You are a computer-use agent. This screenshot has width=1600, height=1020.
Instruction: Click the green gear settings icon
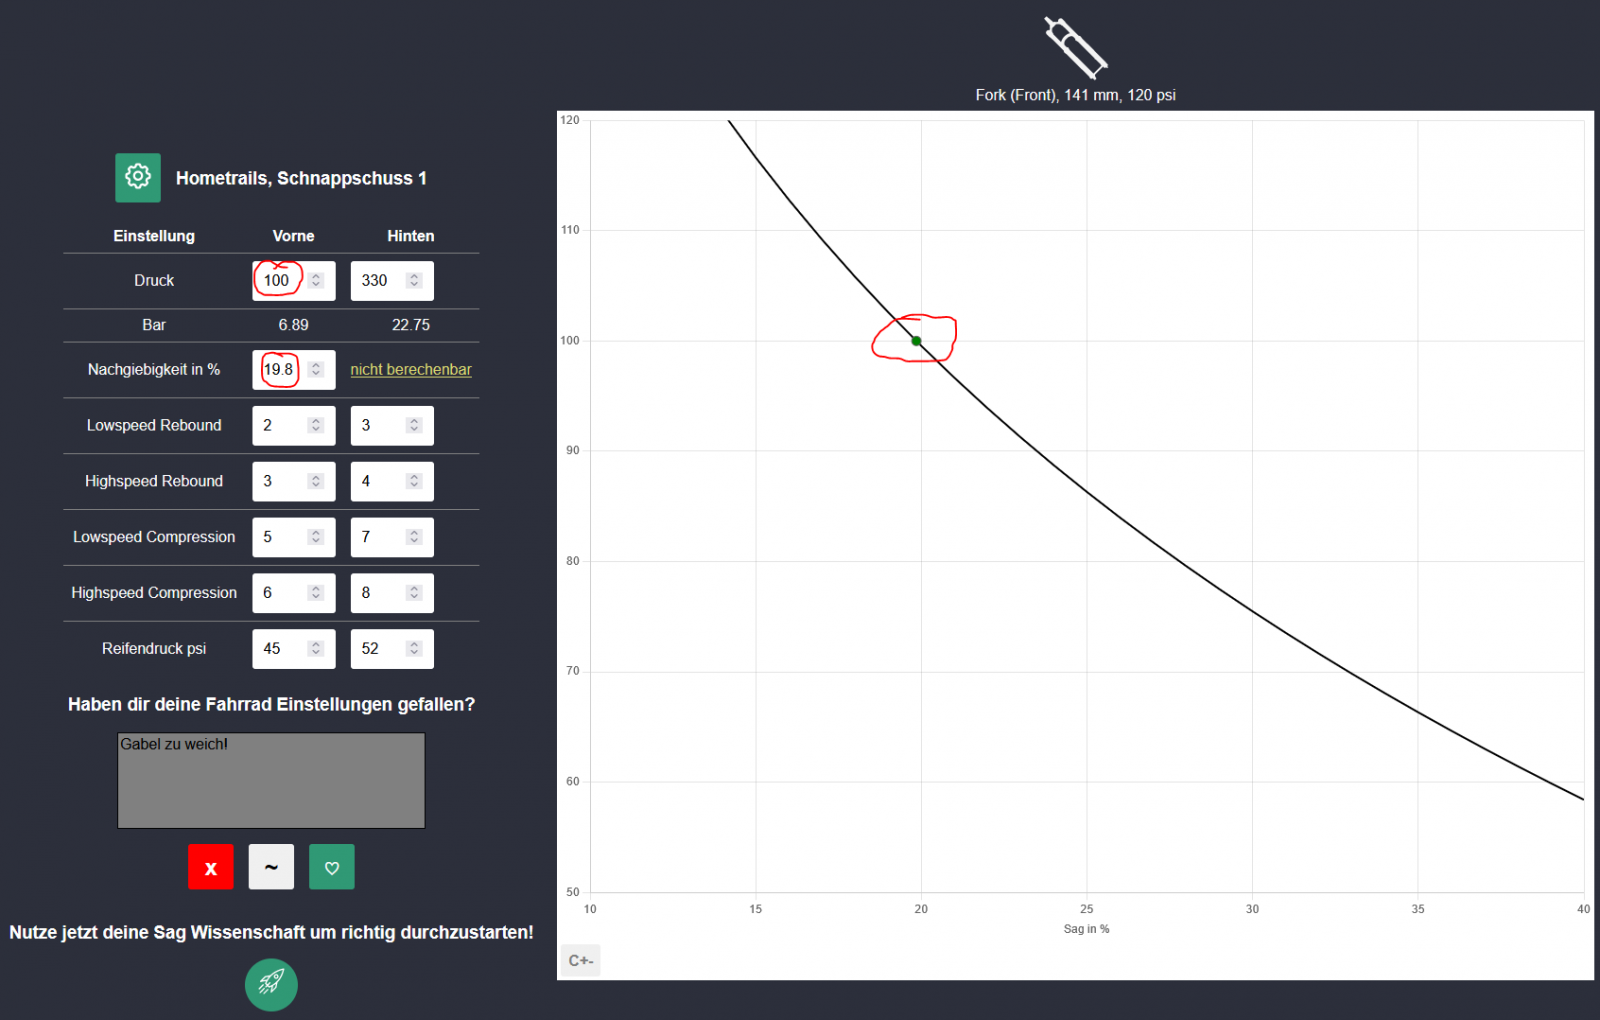(x=138, y=177)
